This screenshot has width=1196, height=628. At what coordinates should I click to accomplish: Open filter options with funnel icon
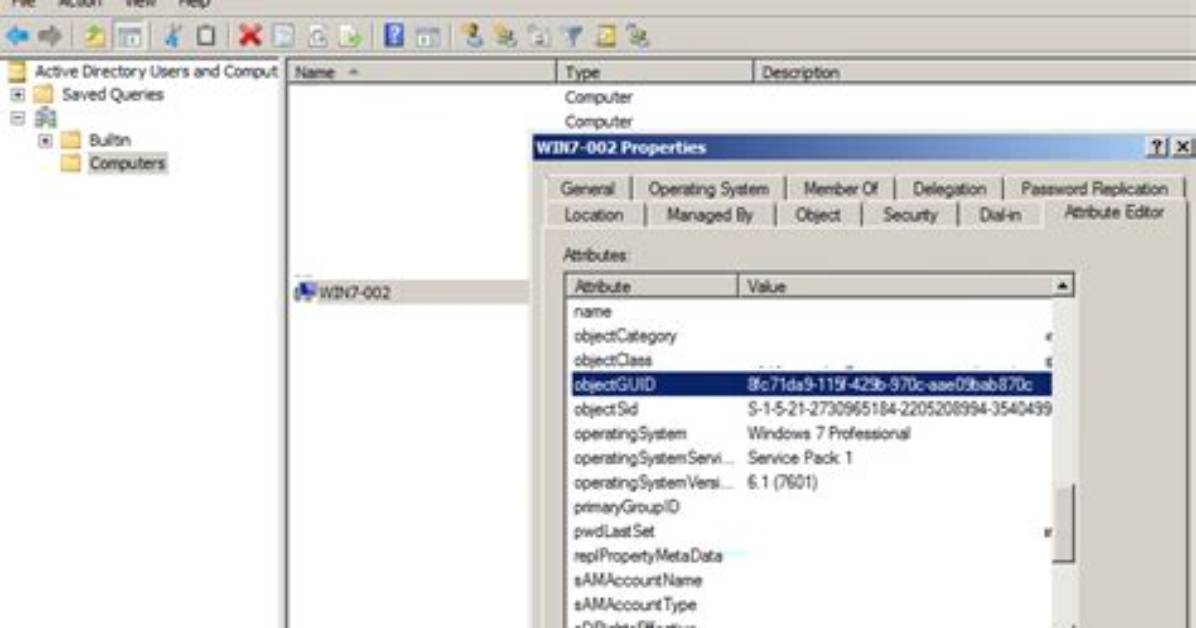pos(572,36)
